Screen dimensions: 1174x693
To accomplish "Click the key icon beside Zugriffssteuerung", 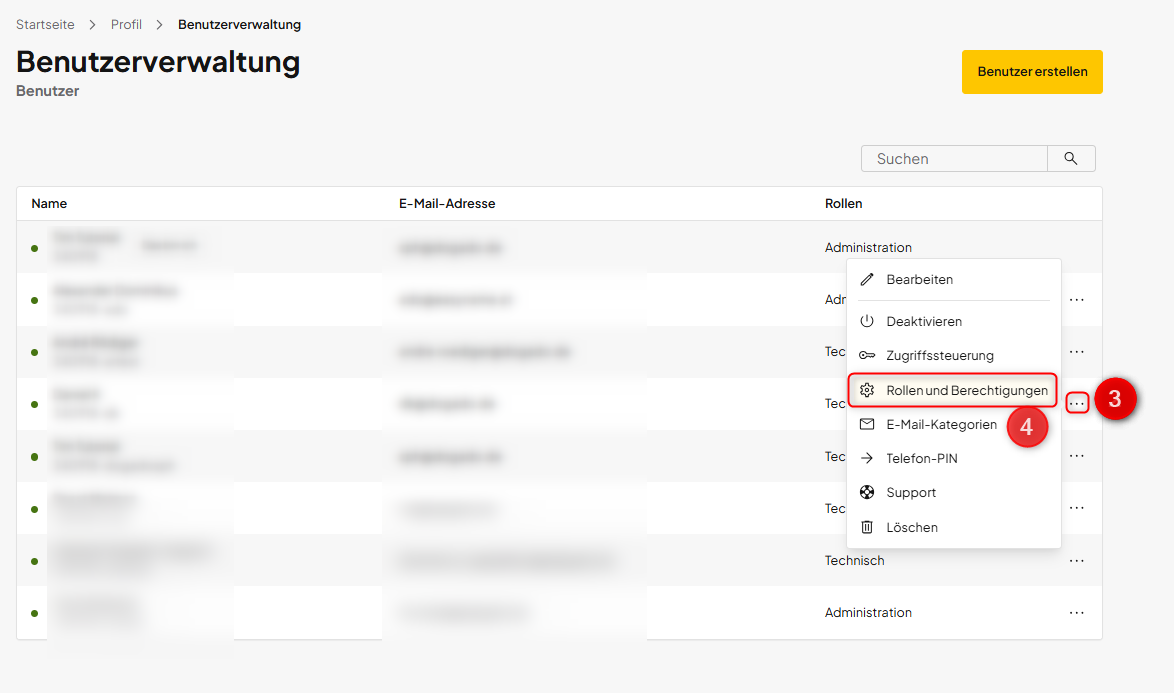I will click(x=867, y=356).
